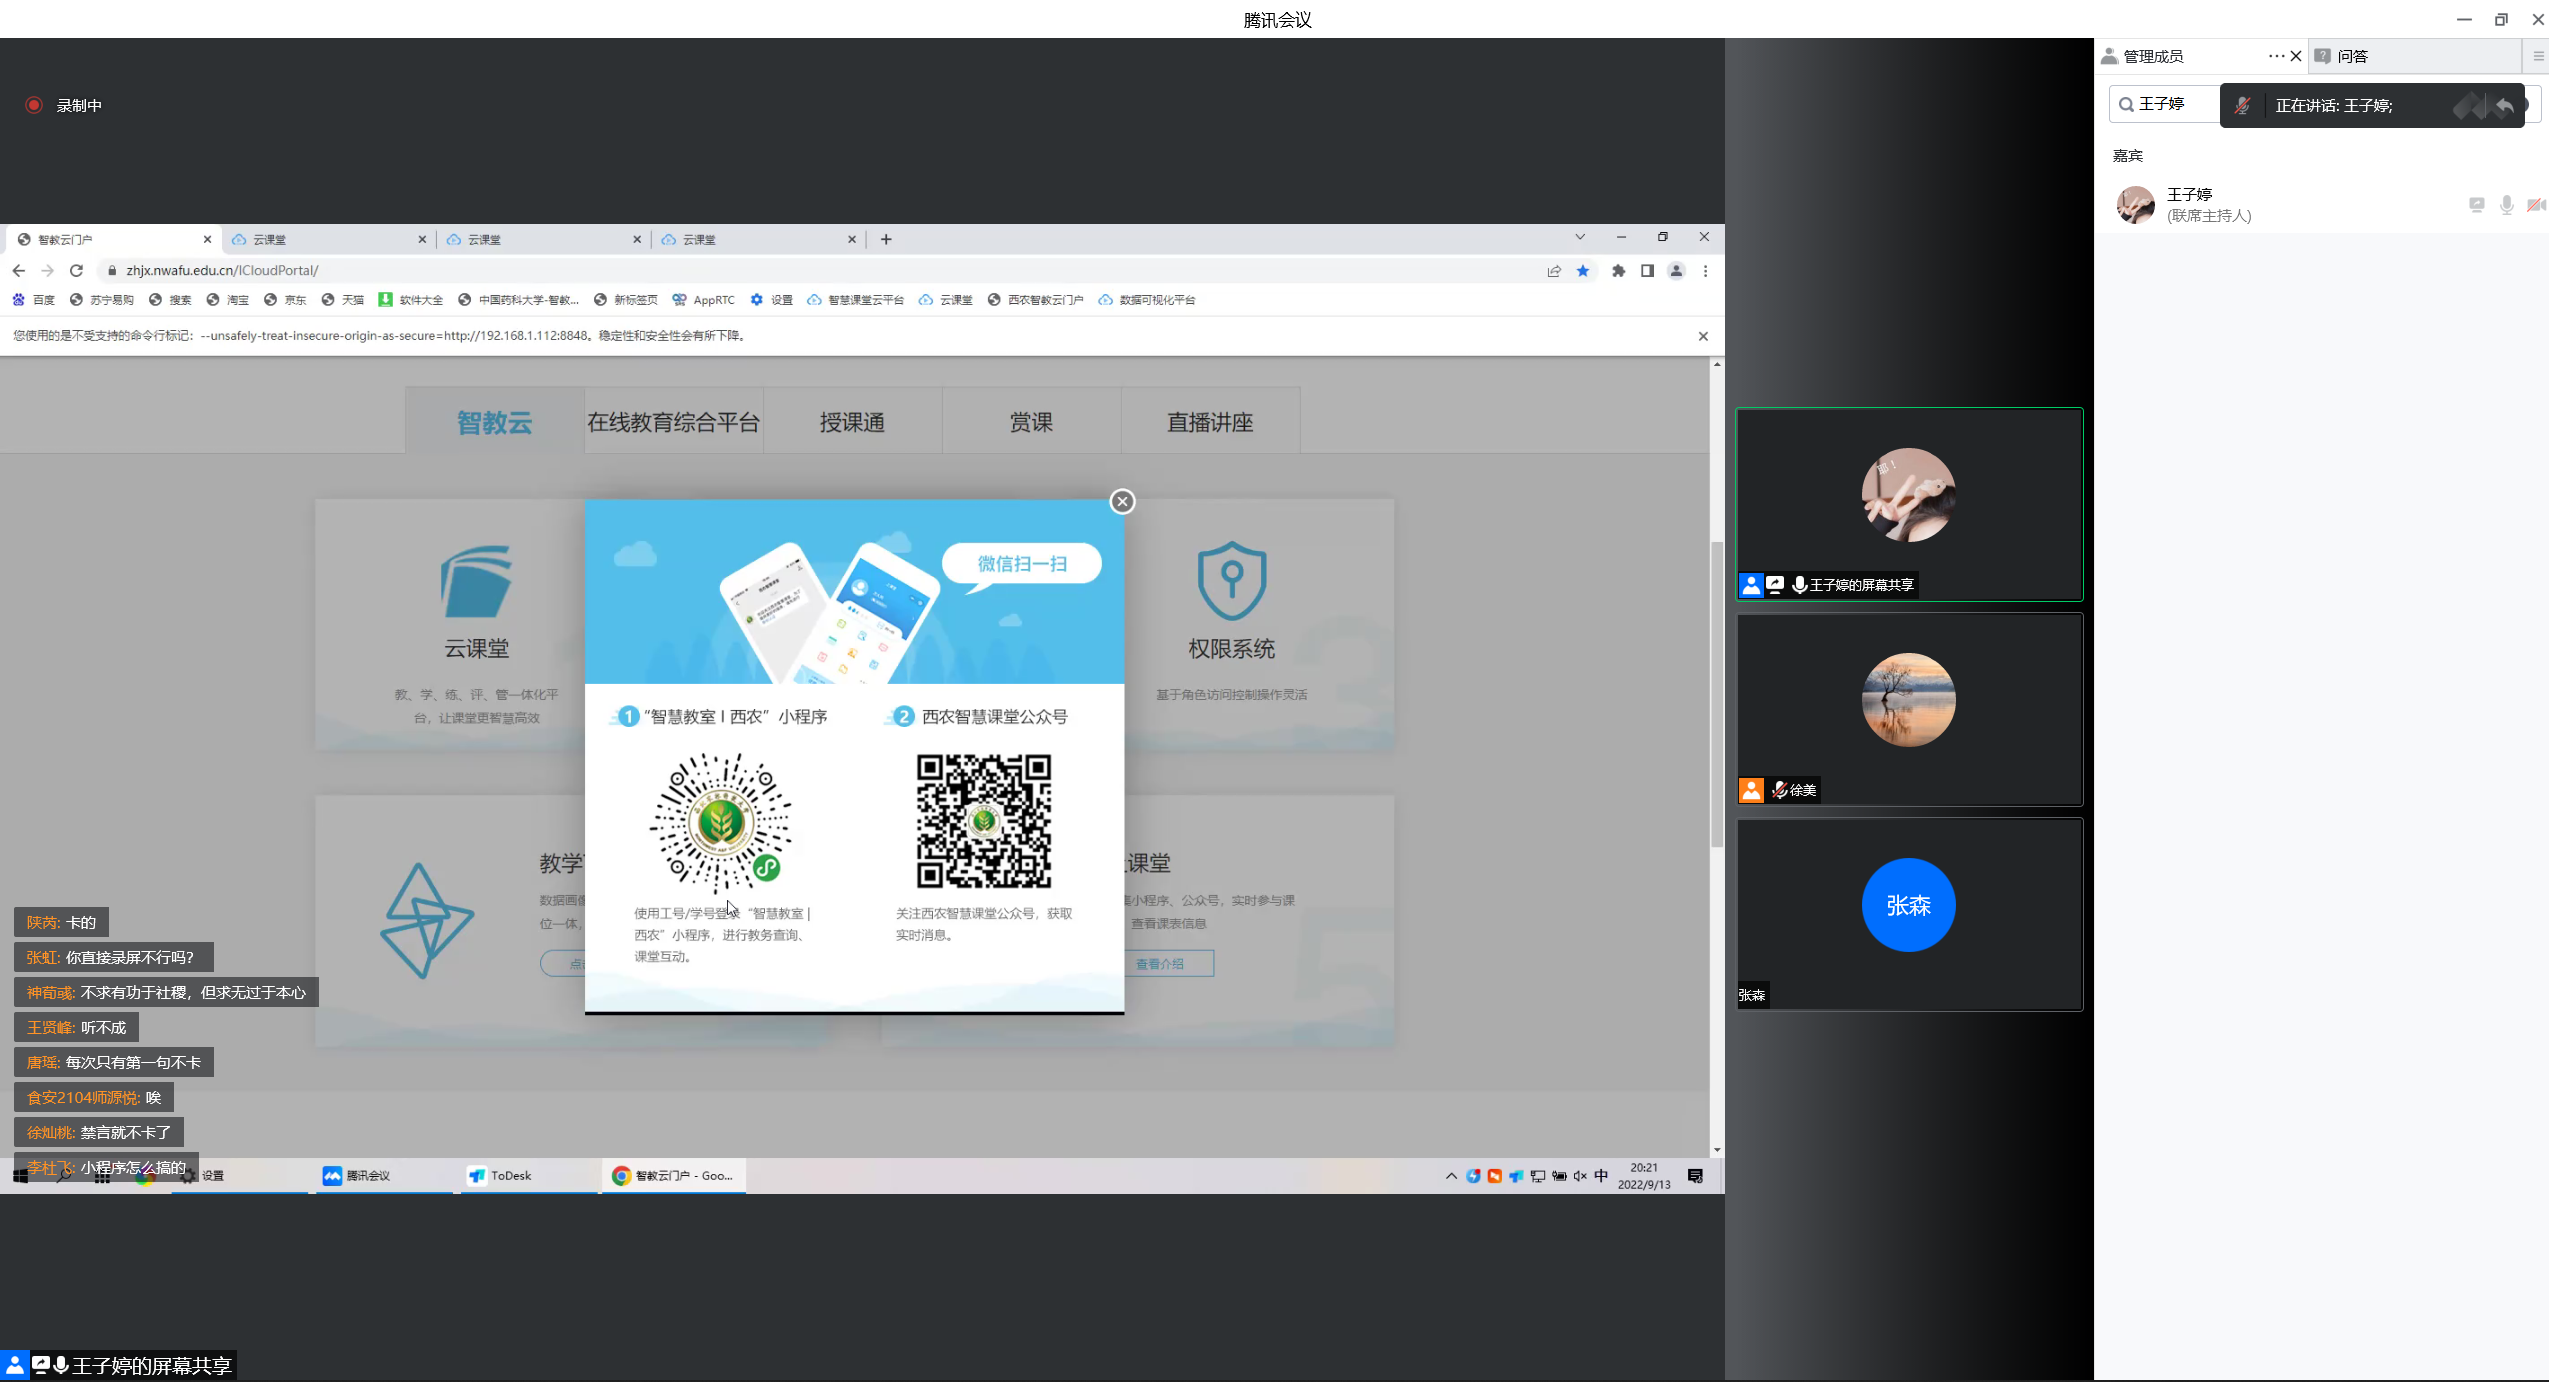Click the 智慧教室 mini program QR code
2549x1382 pixels.
[x=720, y=822]
